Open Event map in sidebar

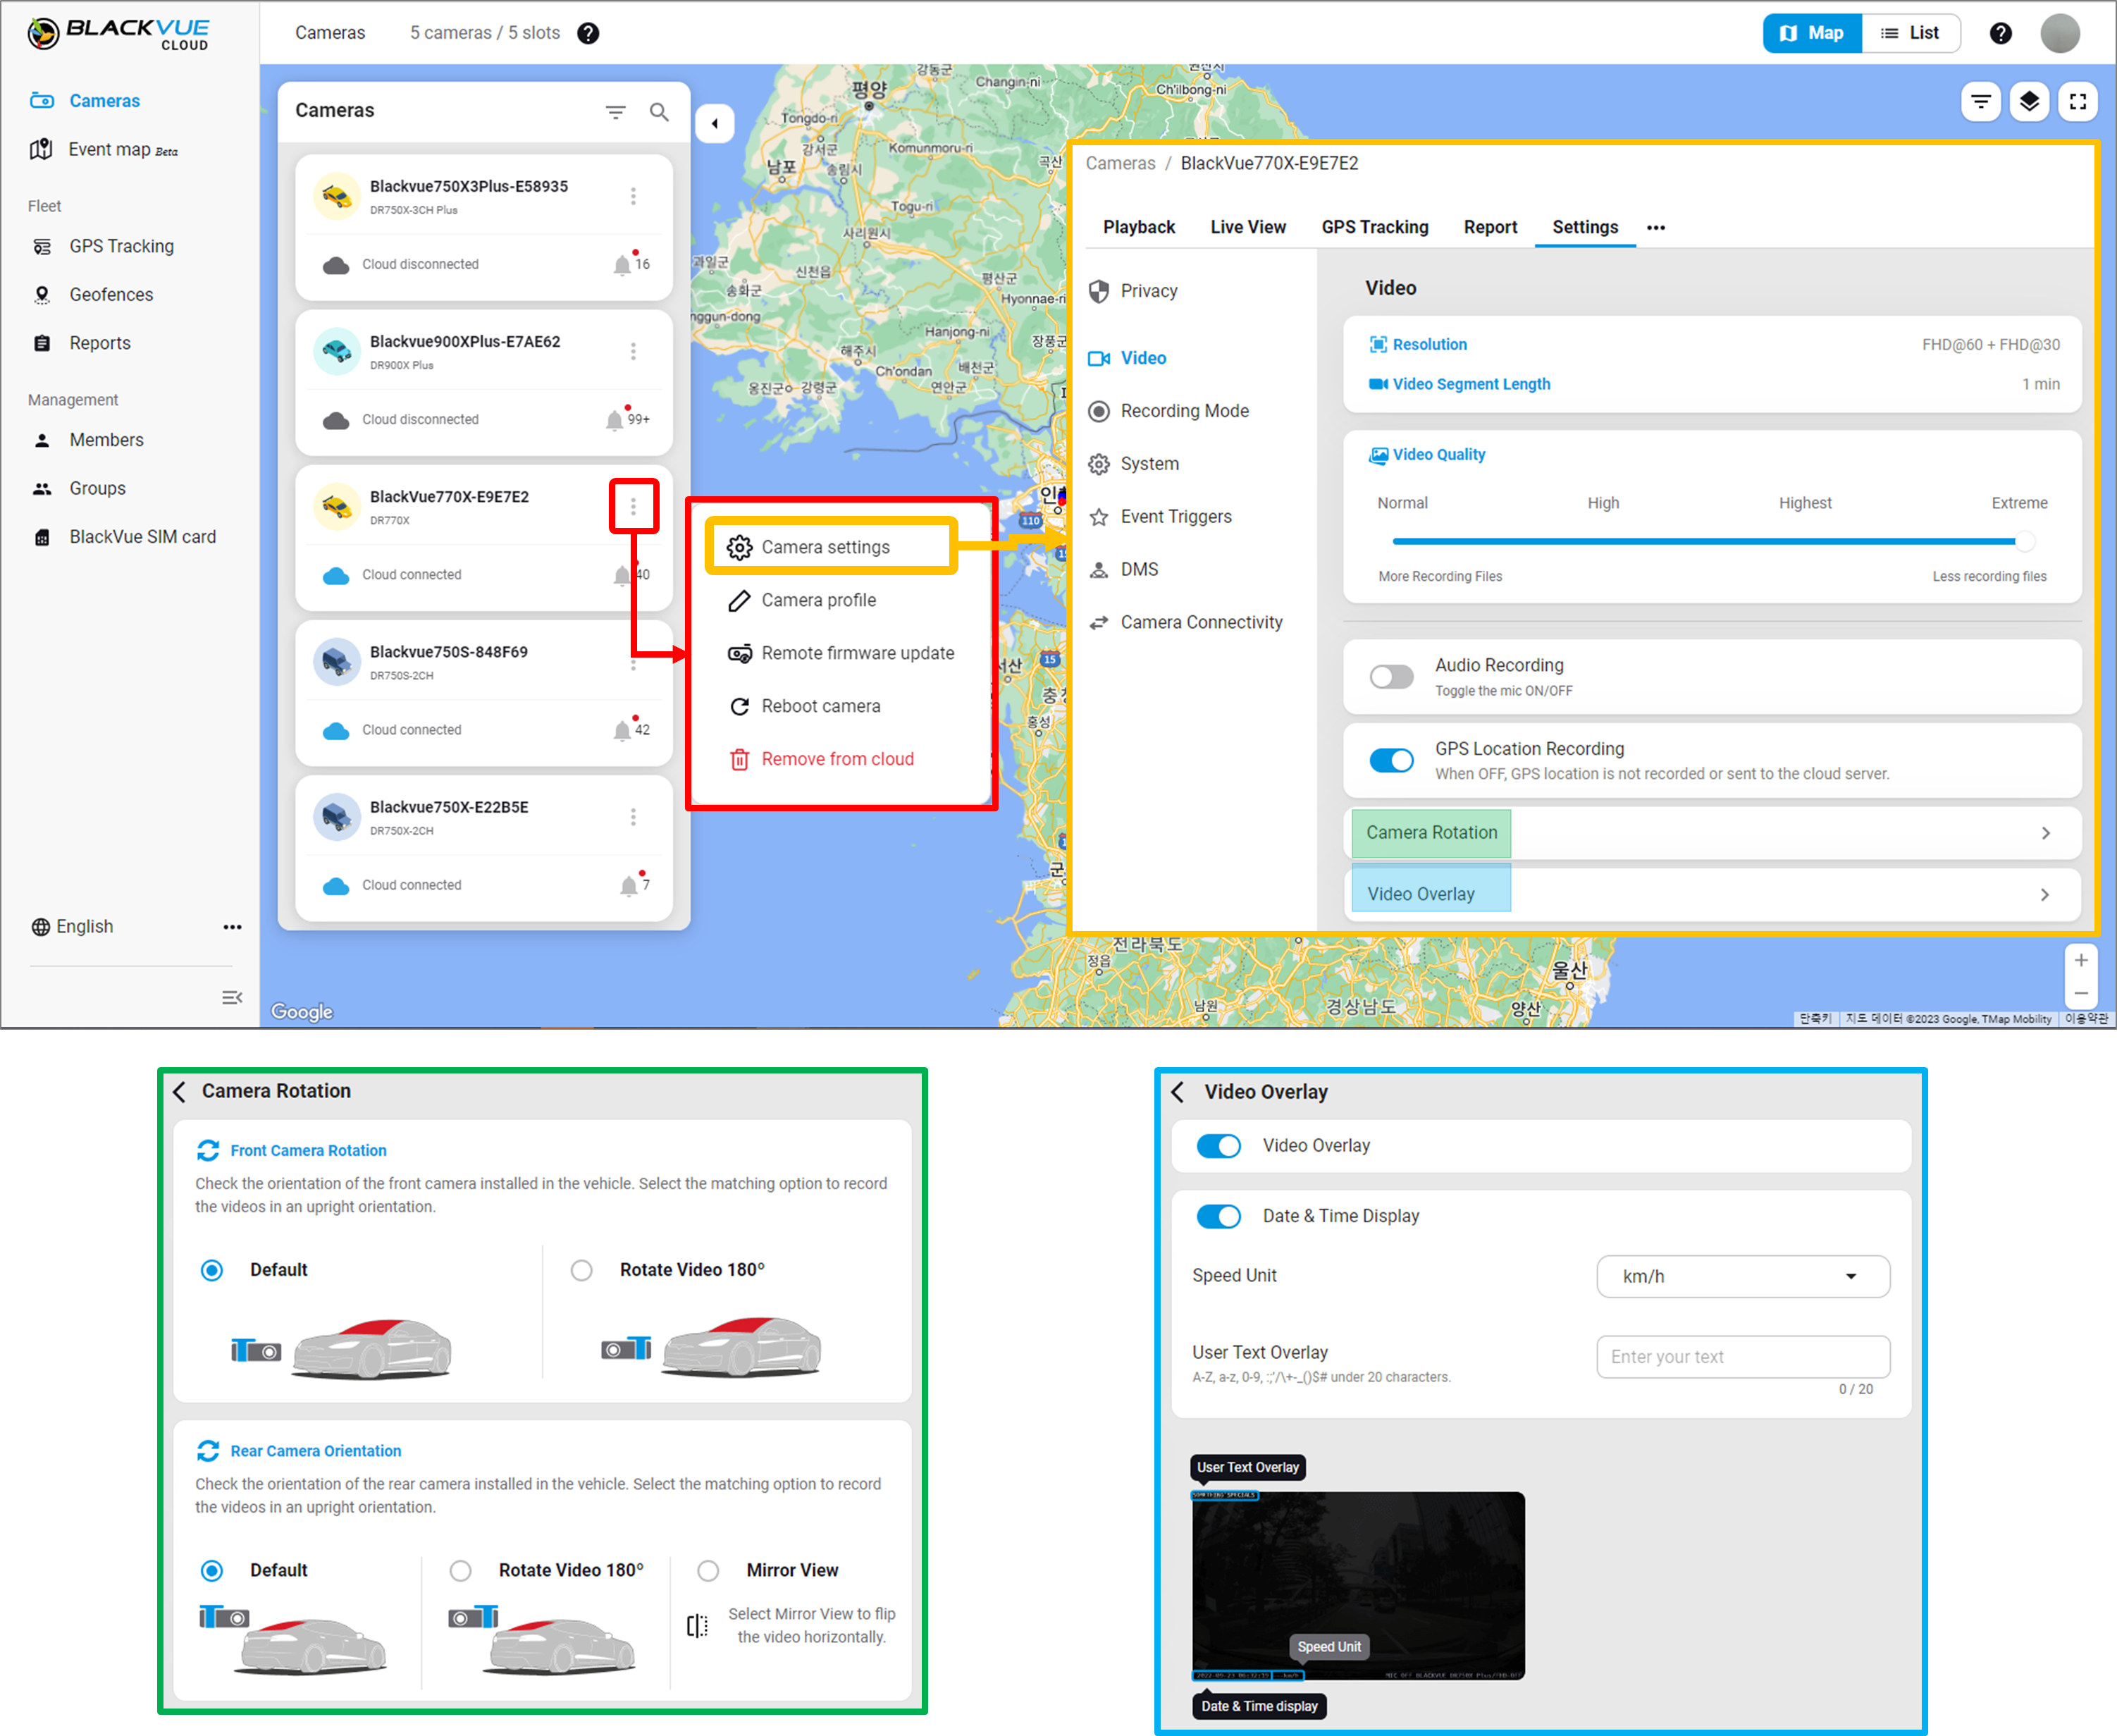(104, 150)
